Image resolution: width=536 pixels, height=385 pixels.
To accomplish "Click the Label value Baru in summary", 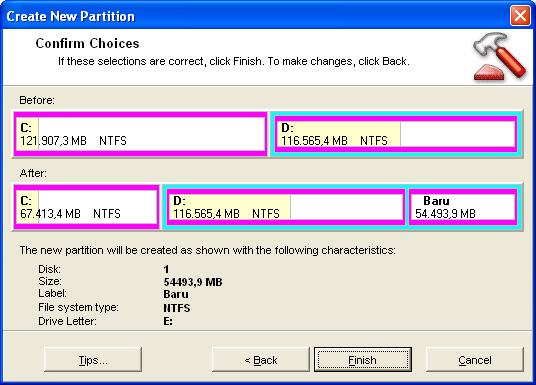I will (x=176, y=294).
